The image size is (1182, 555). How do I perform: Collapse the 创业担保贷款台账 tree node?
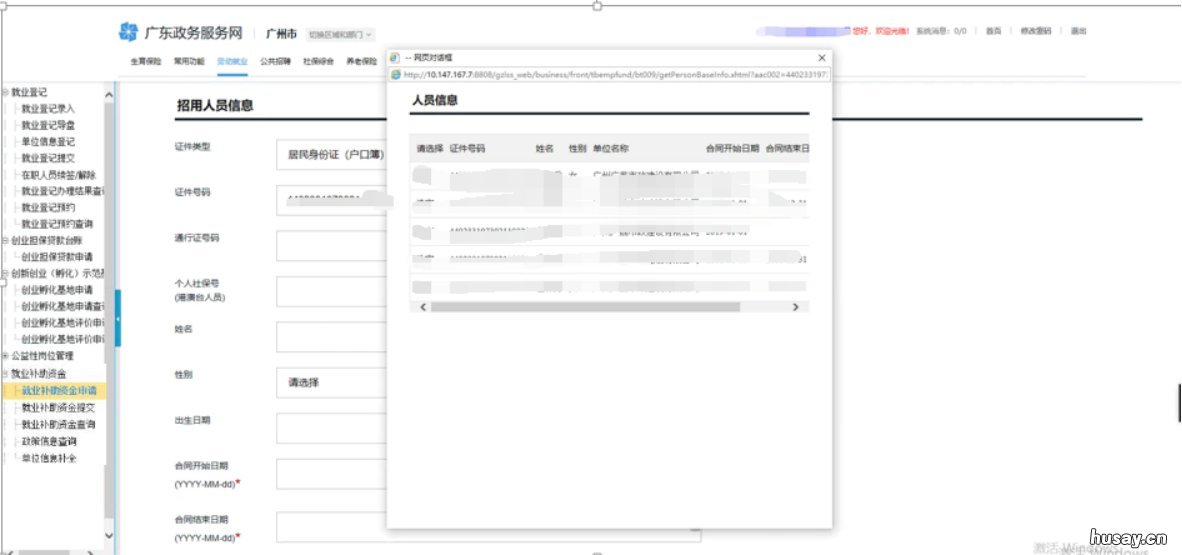coord(5,241)
